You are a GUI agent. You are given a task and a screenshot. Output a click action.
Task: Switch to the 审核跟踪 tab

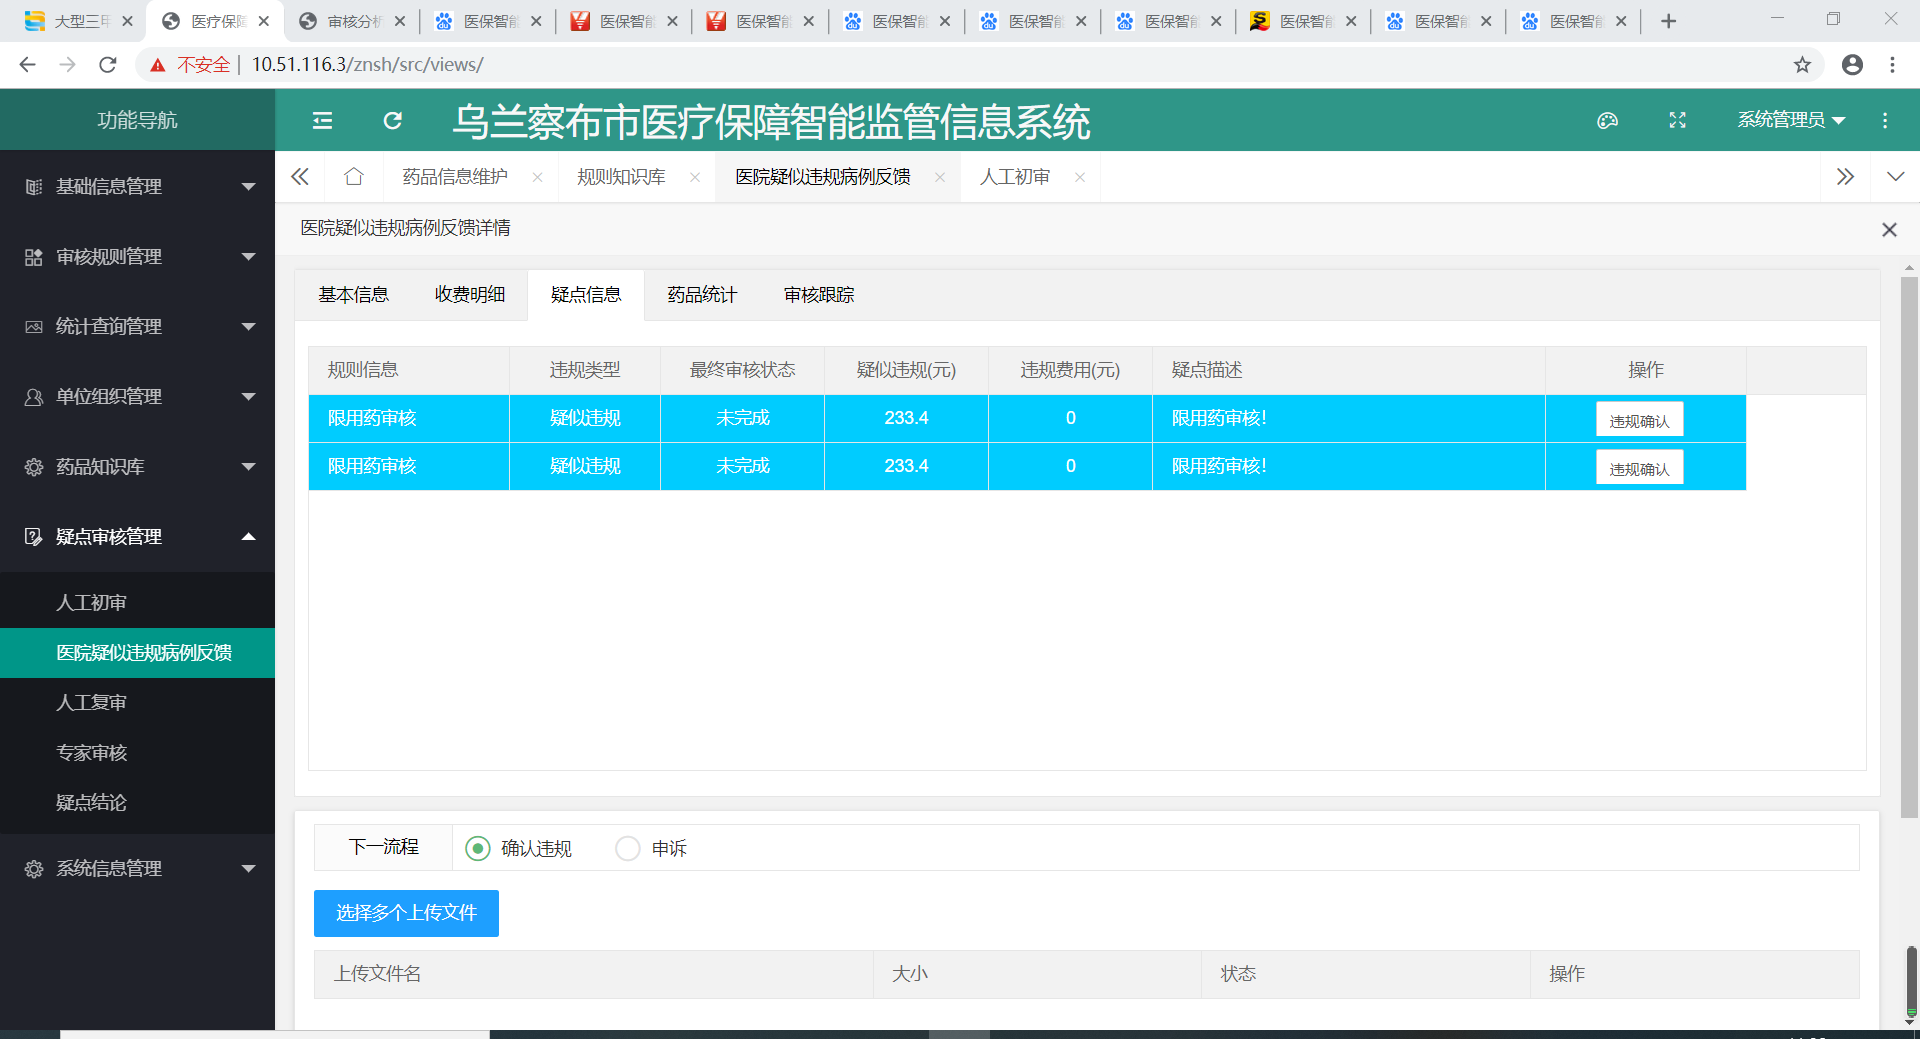point(819,295)
